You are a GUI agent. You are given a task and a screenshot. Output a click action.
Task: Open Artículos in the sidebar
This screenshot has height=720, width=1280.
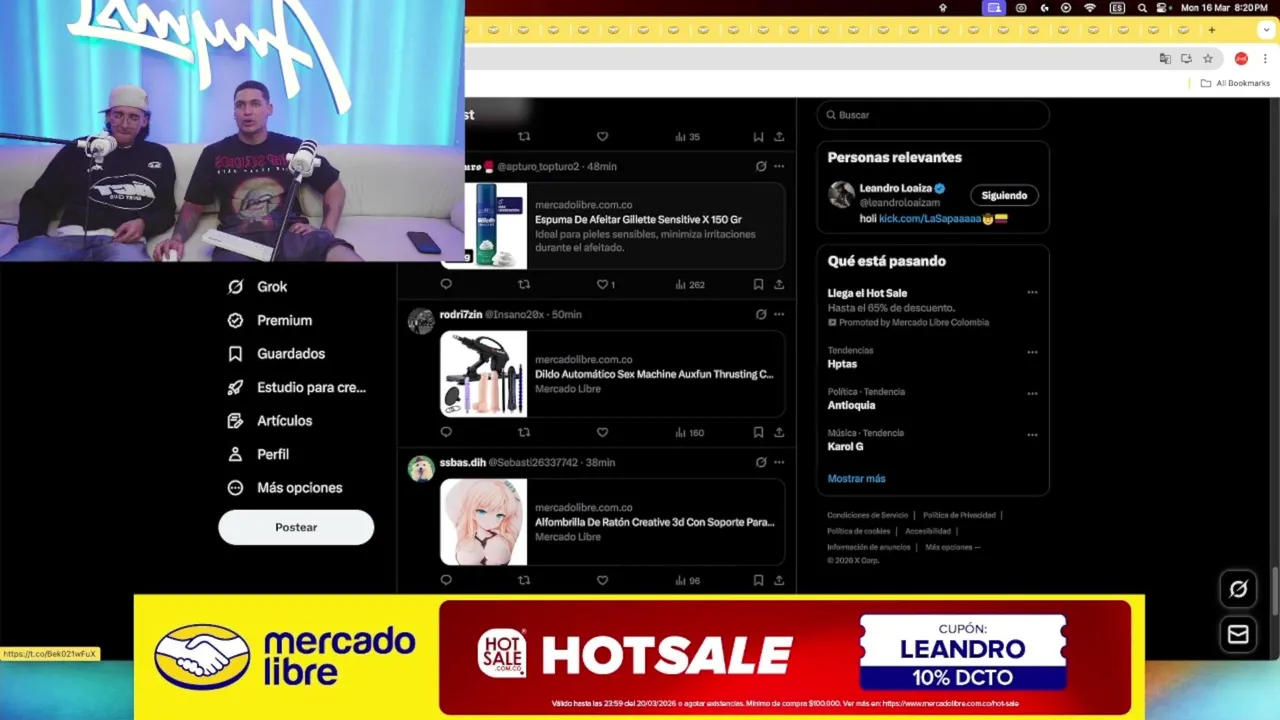tap(269, 420)
